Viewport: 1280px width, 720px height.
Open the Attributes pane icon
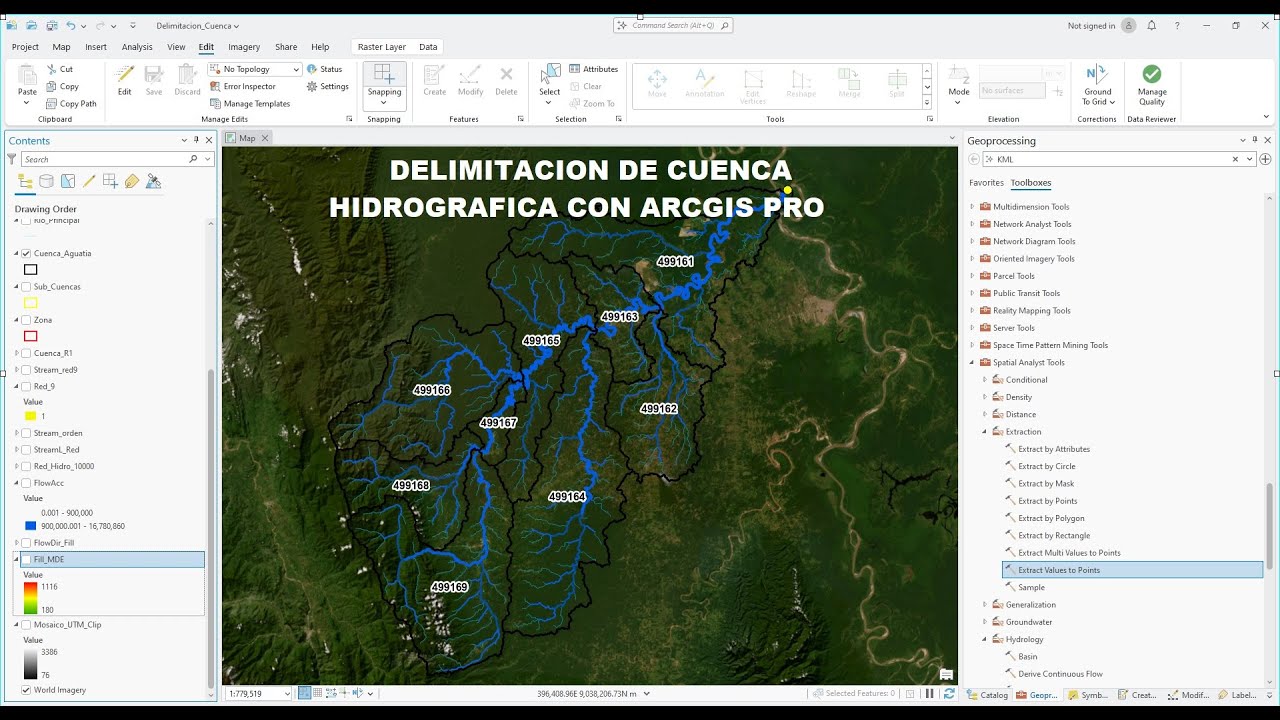(575, 69)
